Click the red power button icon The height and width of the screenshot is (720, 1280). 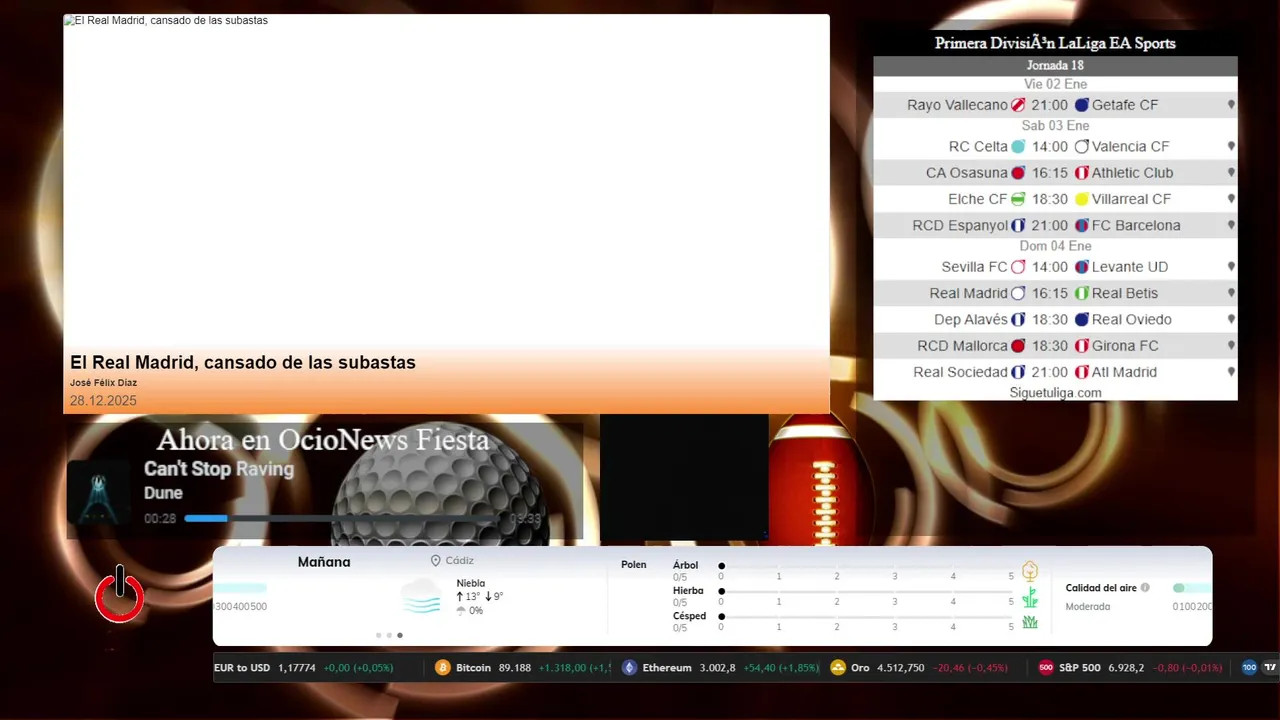[x=119, y=595]
